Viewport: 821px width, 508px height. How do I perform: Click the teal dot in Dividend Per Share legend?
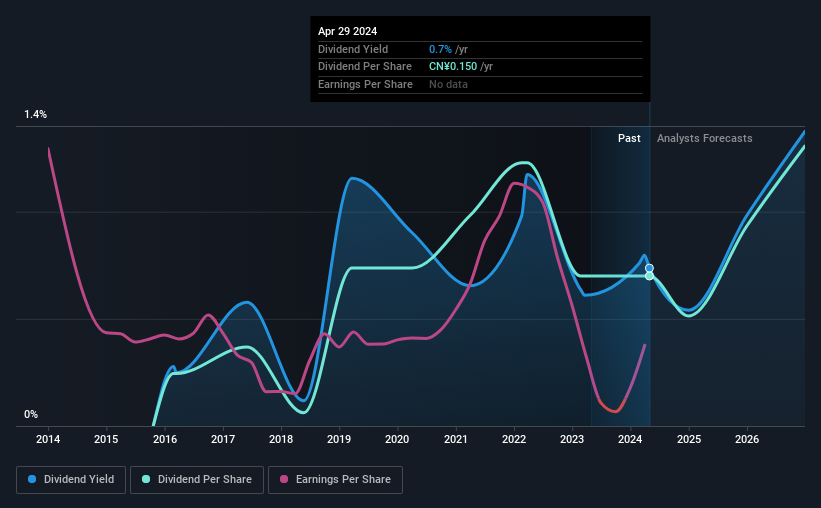(146, 479)
